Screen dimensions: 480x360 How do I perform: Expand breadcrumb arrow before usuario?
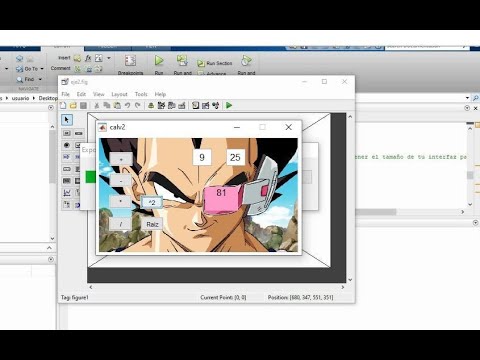tap(7, 98)
